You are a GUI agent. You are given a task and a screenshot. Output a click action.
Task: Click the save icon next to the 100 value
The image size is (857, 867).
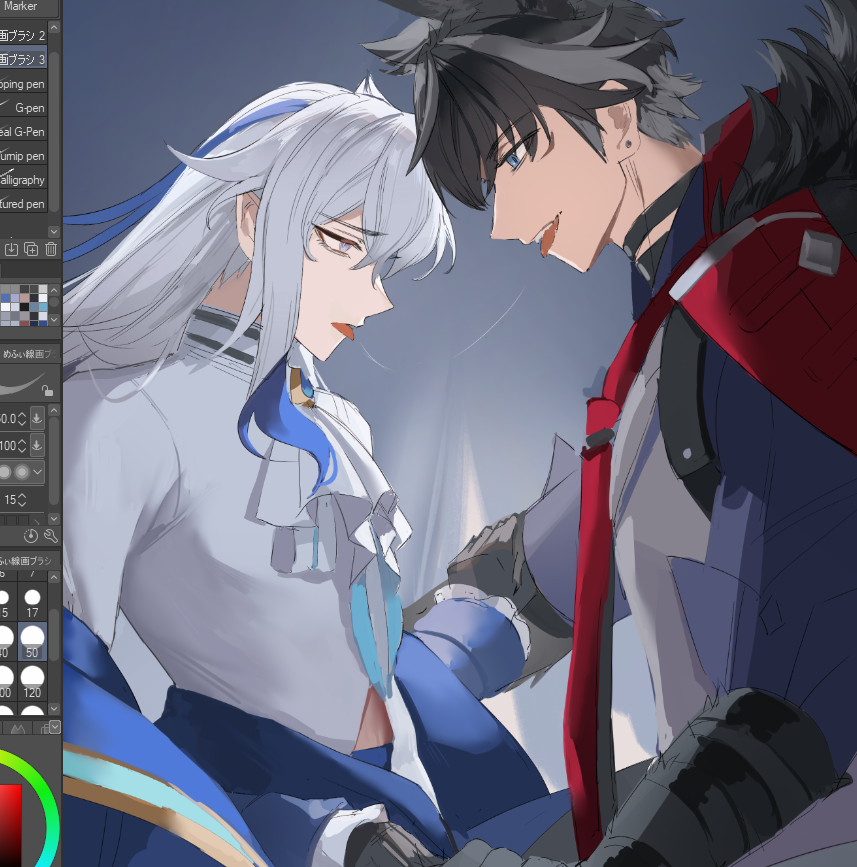(36, 445)
